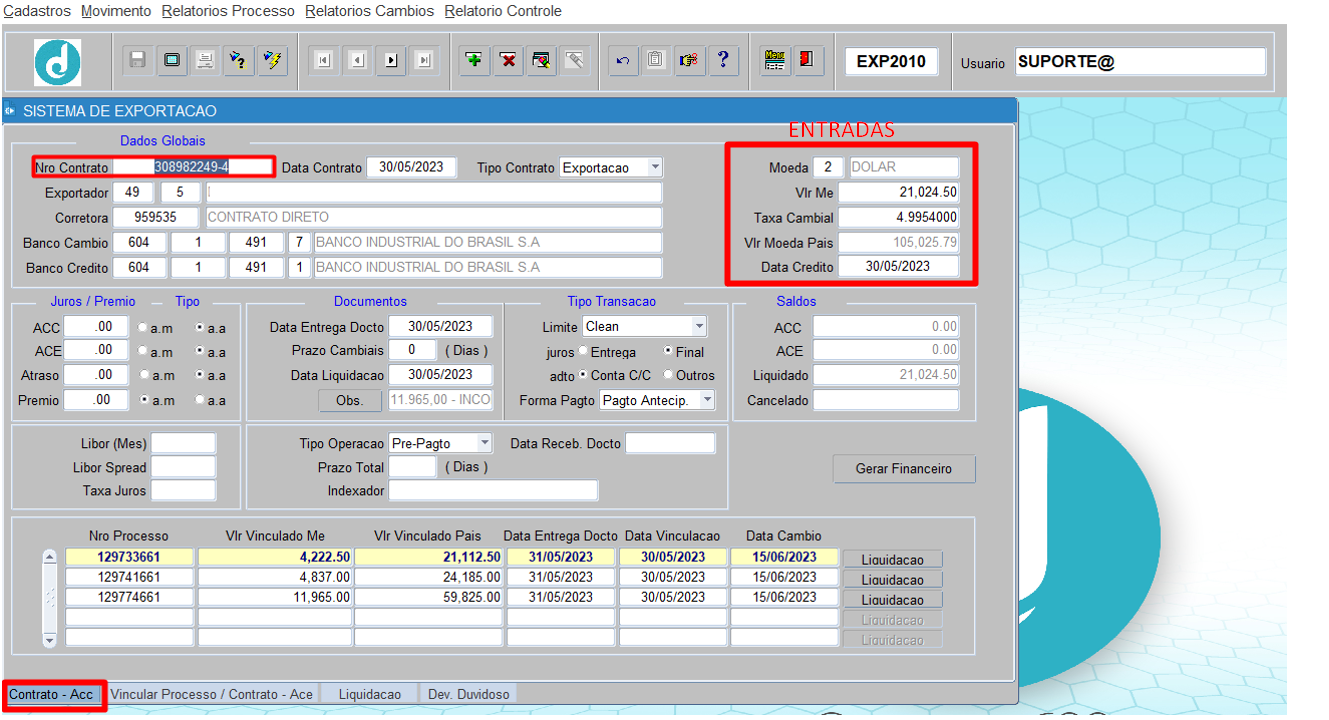This screenshot has width=1329, height=720.
Task: Go to next record arrow icon
Action: tap(391, 61)
